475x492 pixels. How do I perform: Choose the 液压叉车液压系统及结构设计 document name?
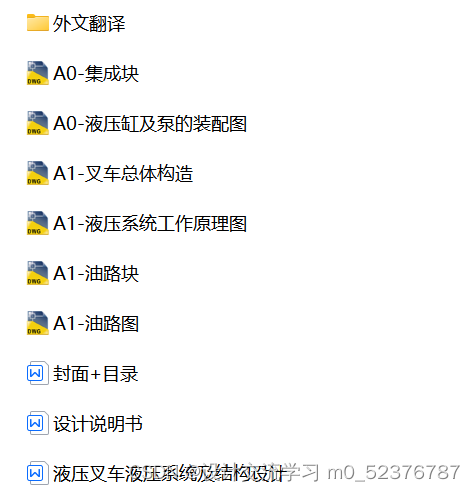pyautogui.click(x=170, y=473)
